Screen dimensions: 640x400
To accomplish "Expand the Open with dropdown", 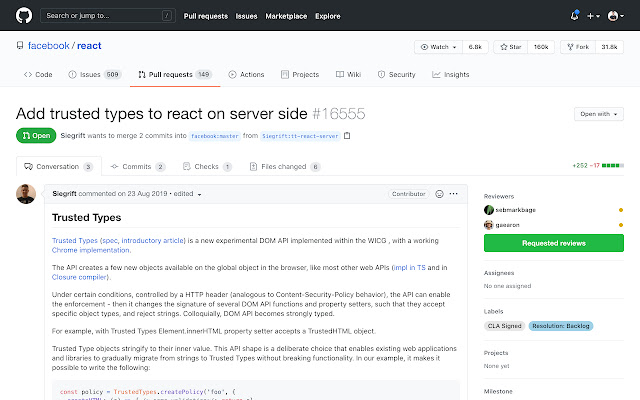I will 599,114.
